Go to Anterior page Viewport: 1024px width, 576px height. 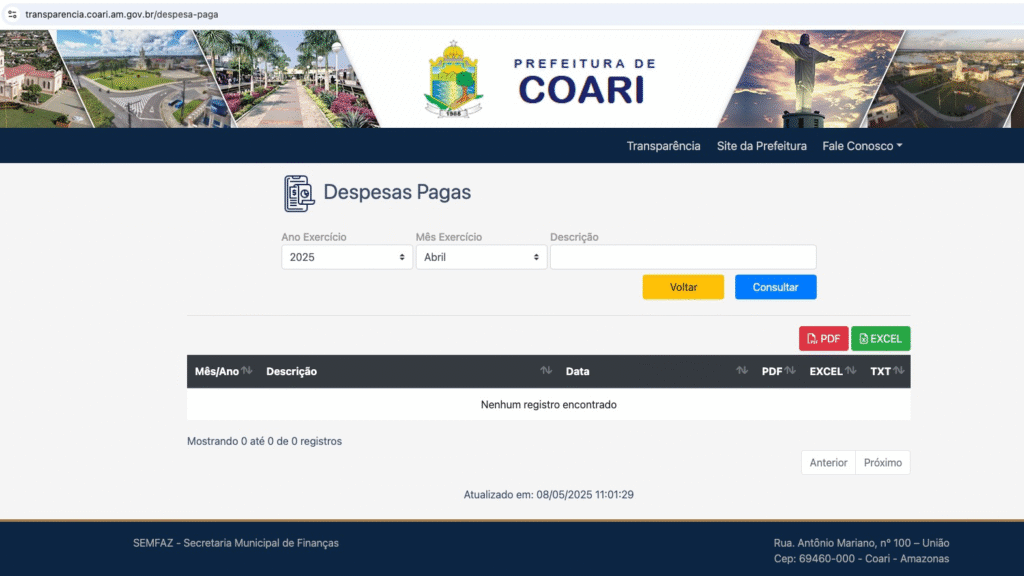click(828, 462)
